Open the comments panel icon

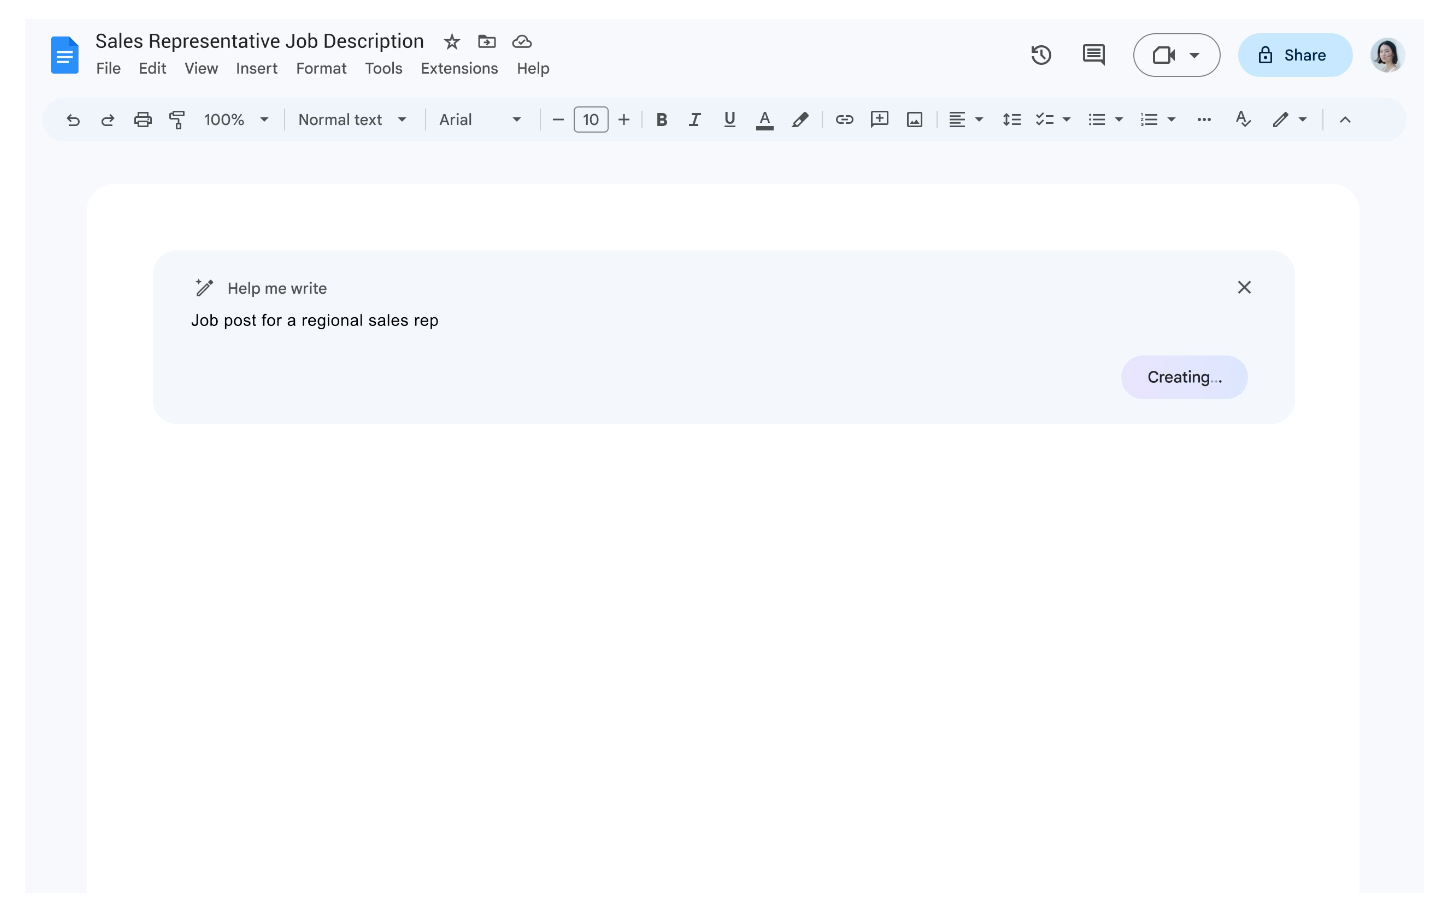pos(1094,55)
